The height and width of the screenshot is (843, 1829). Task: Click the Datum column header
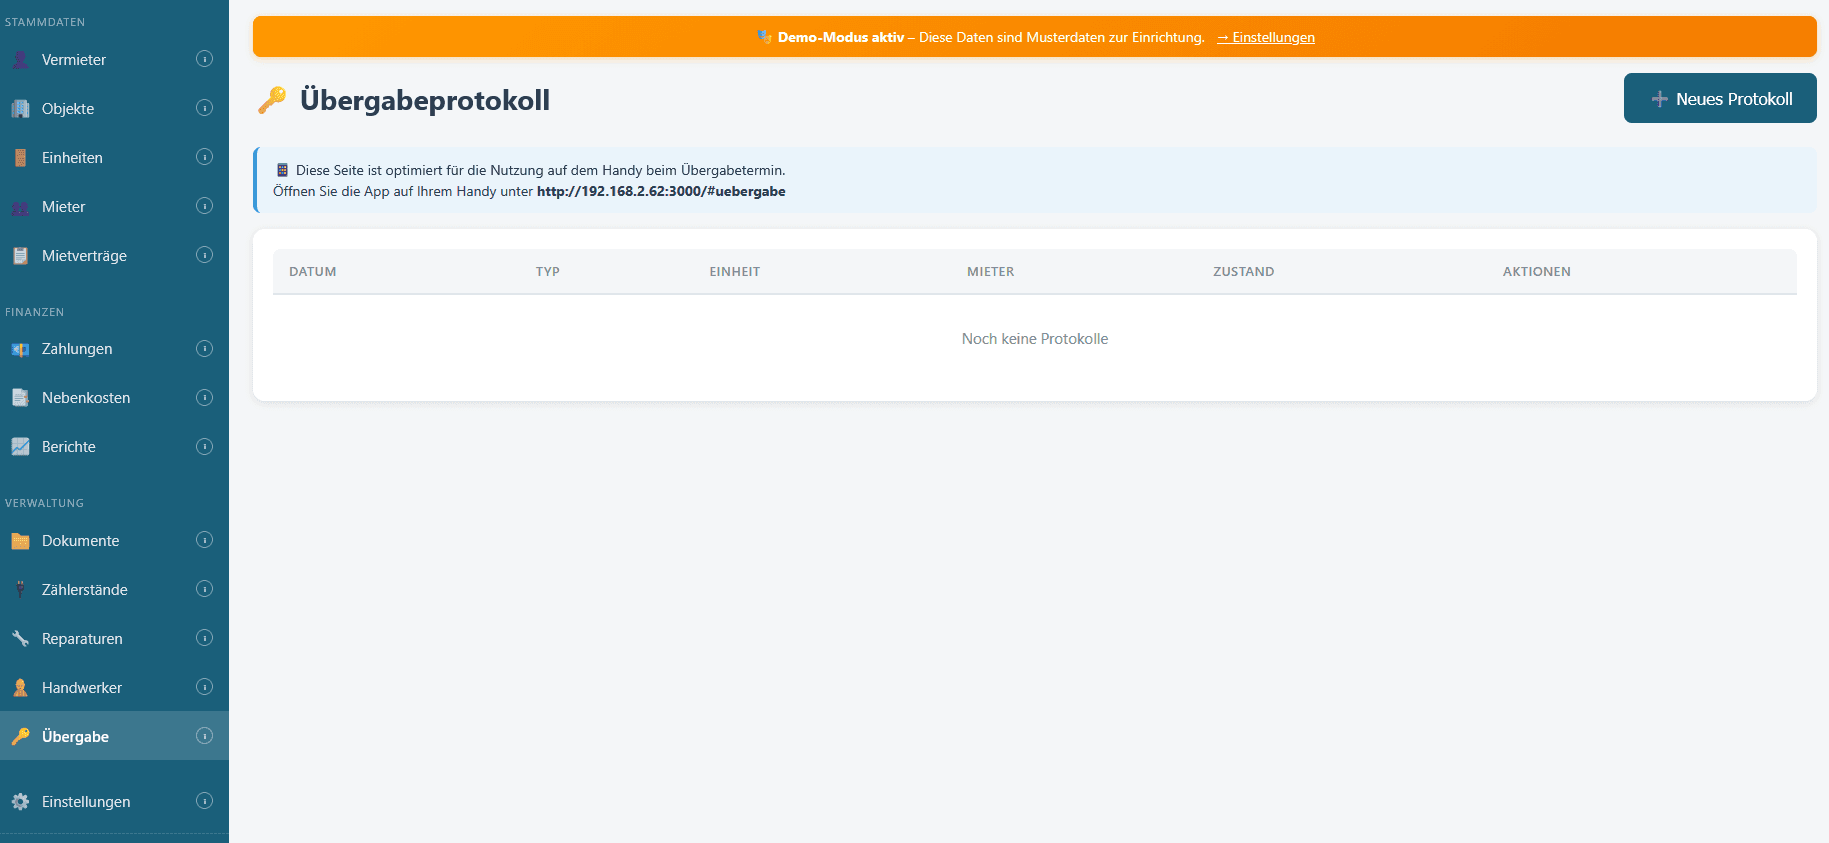312,272
